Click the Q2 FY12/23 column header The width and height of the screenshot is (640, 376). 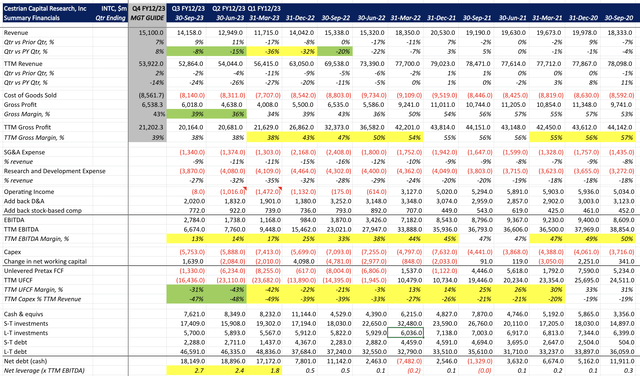tap(229, 8)
